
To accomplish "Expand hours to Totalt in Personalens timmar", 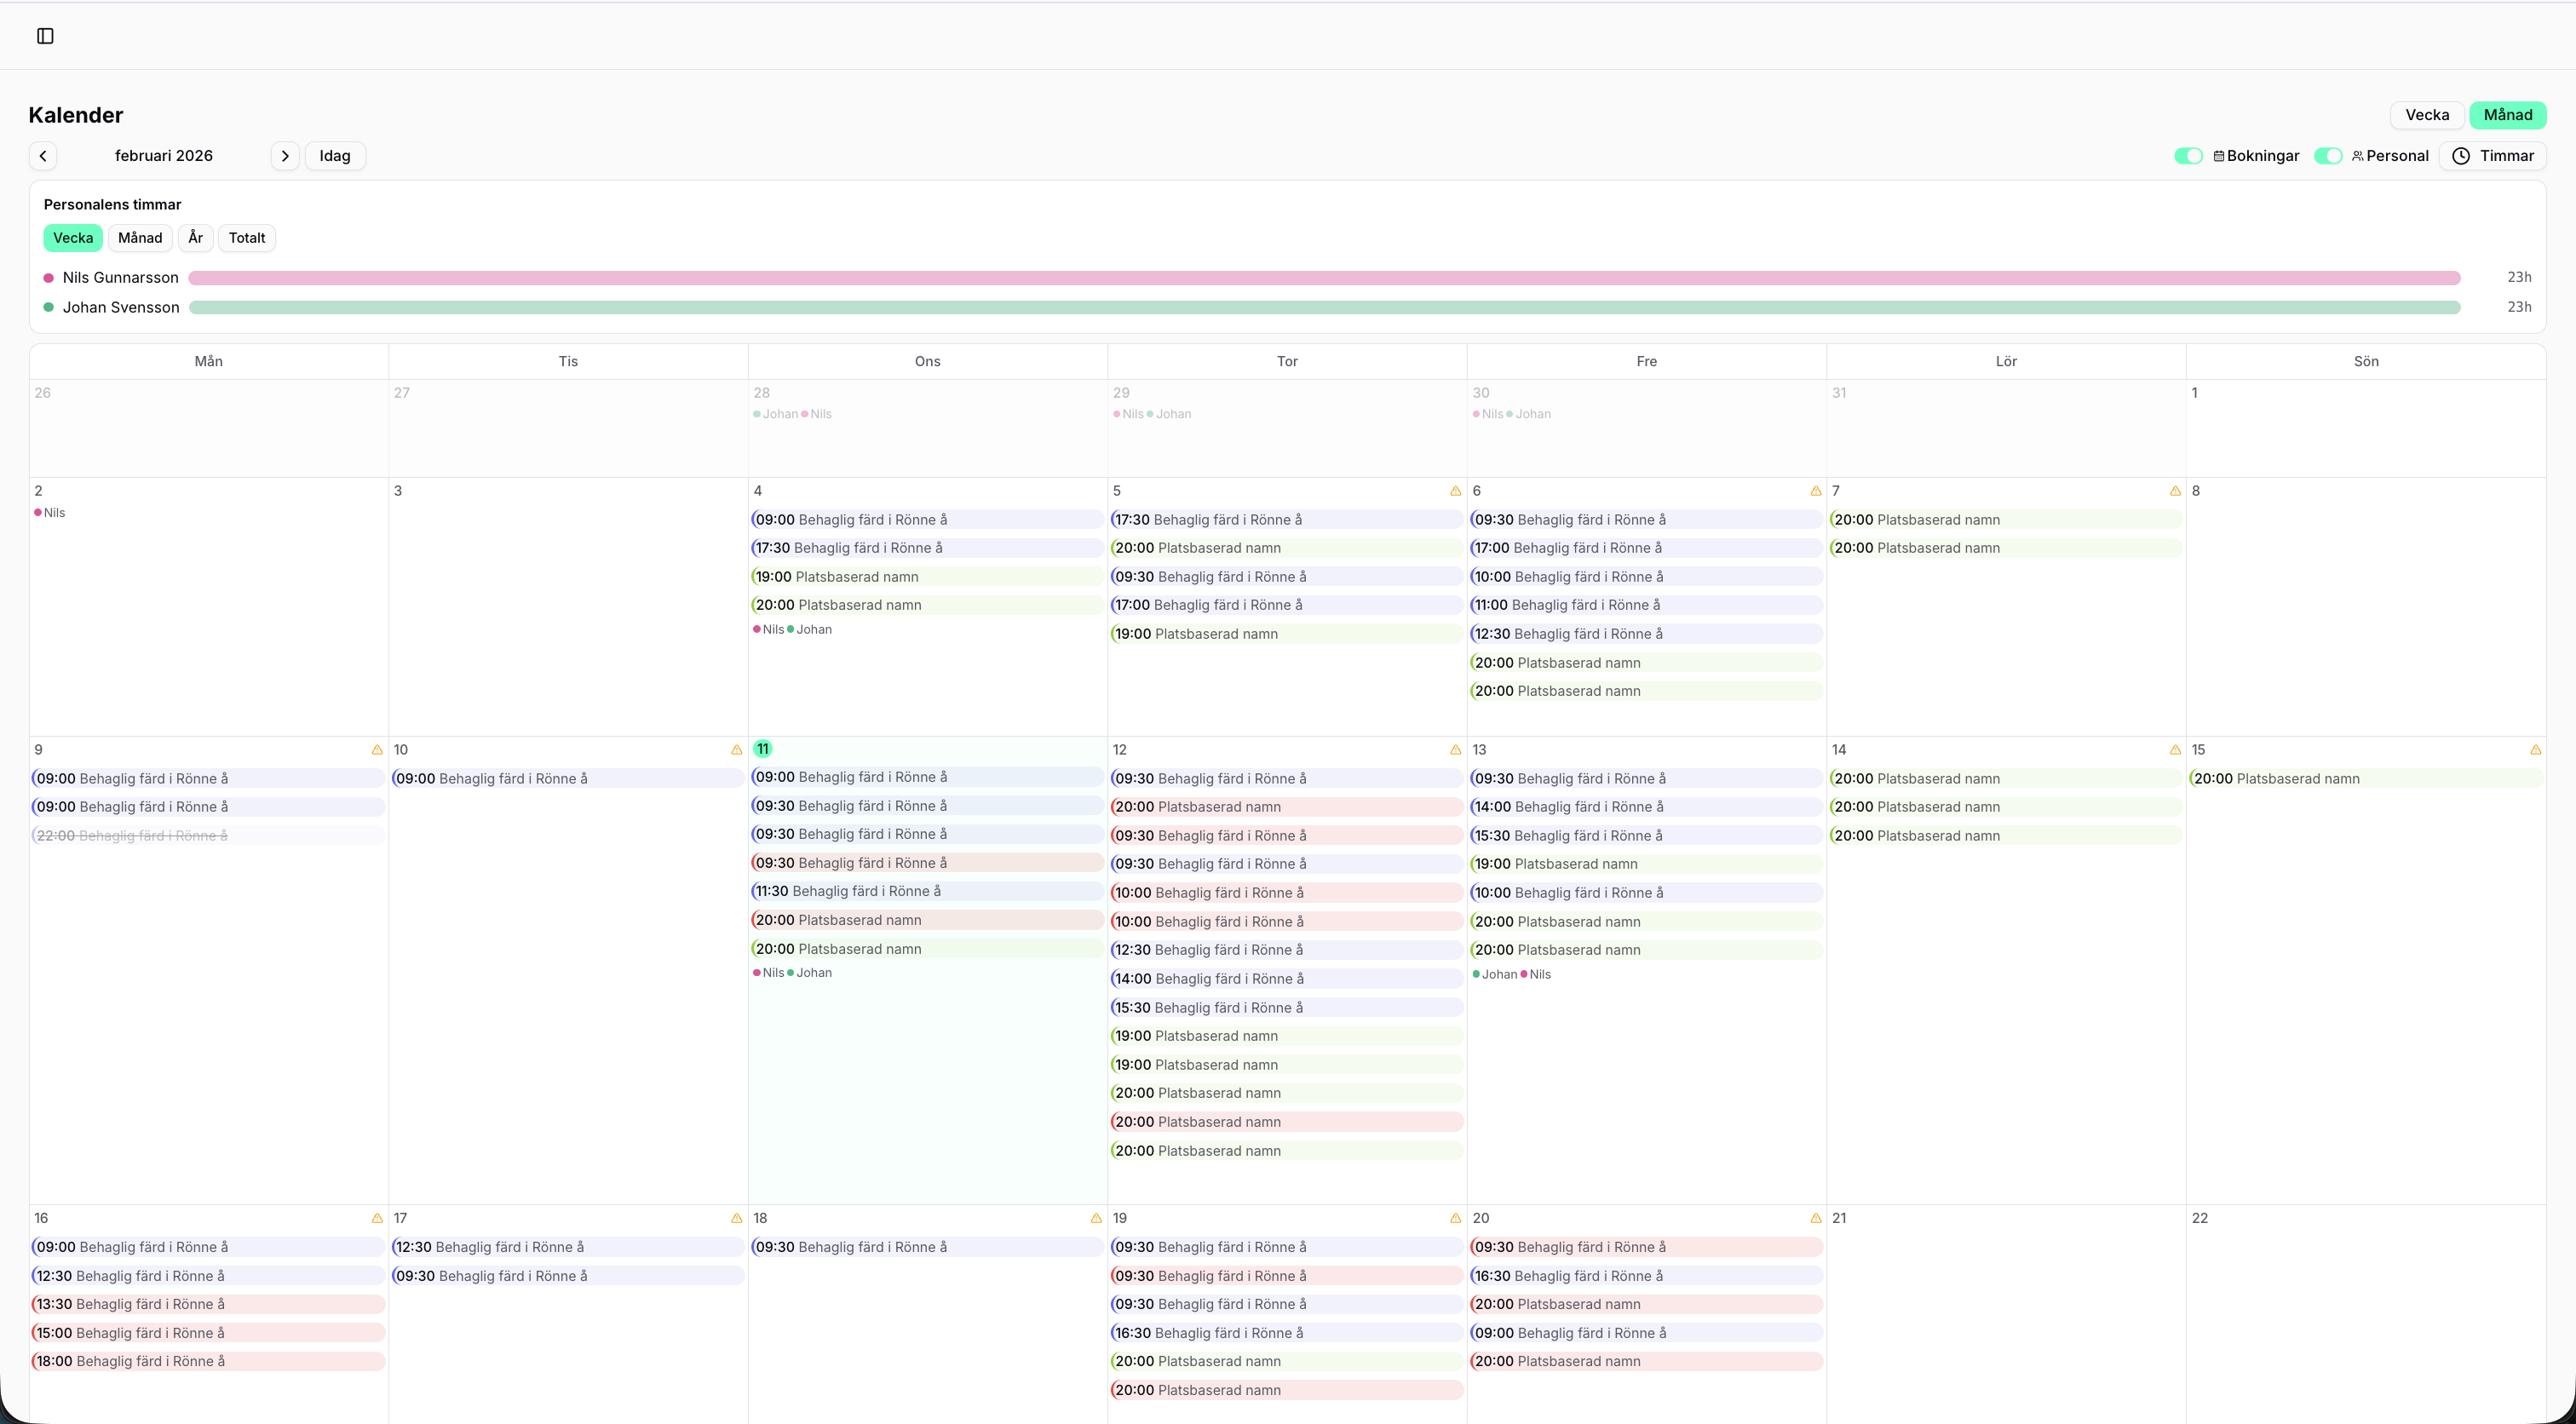I will (x=246, y=237).
